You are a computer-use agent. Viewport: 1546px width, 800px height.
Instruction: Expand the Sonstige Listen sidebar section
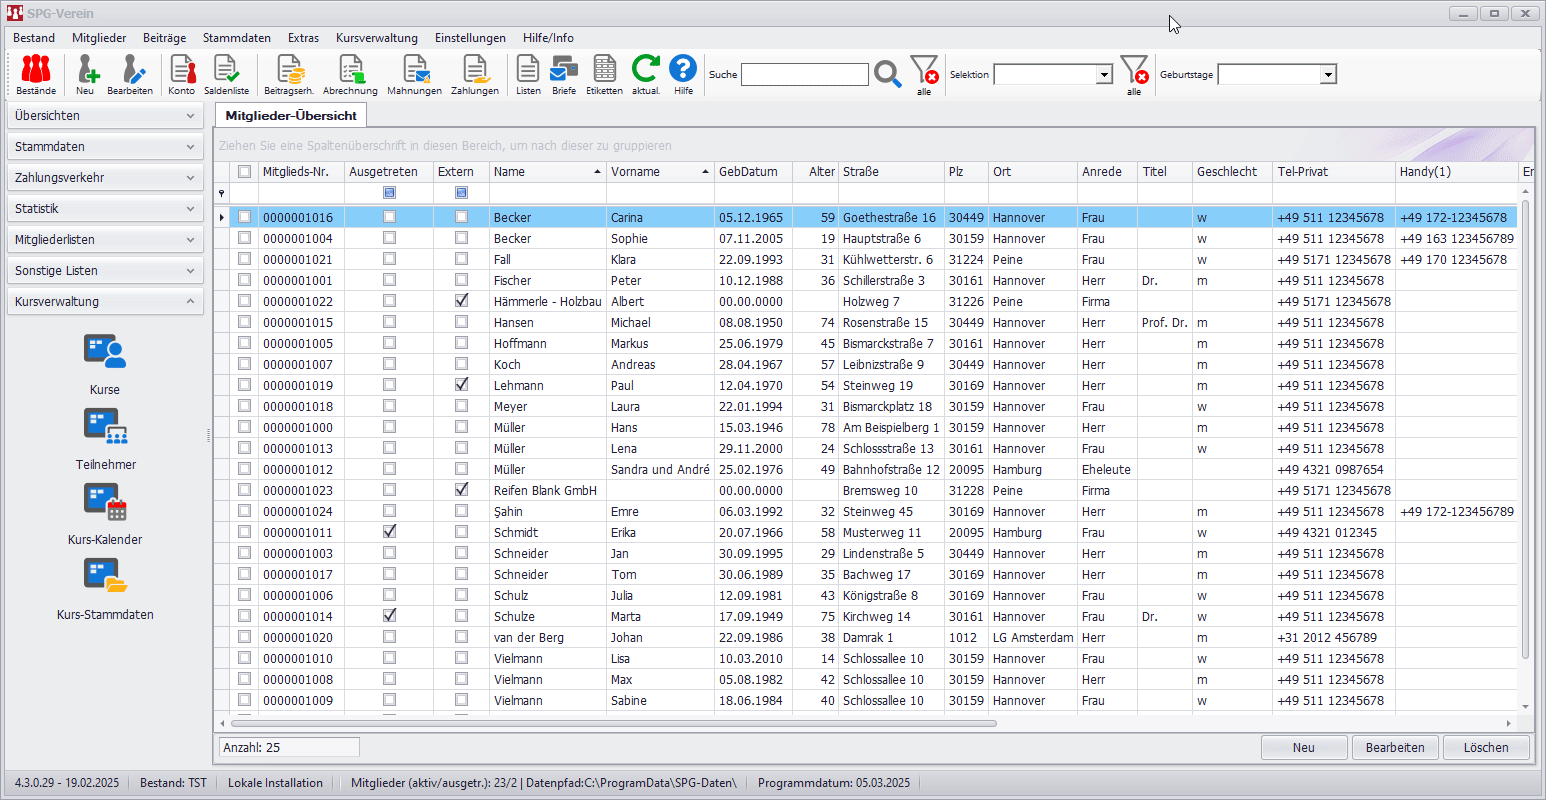tap(105, 271)
